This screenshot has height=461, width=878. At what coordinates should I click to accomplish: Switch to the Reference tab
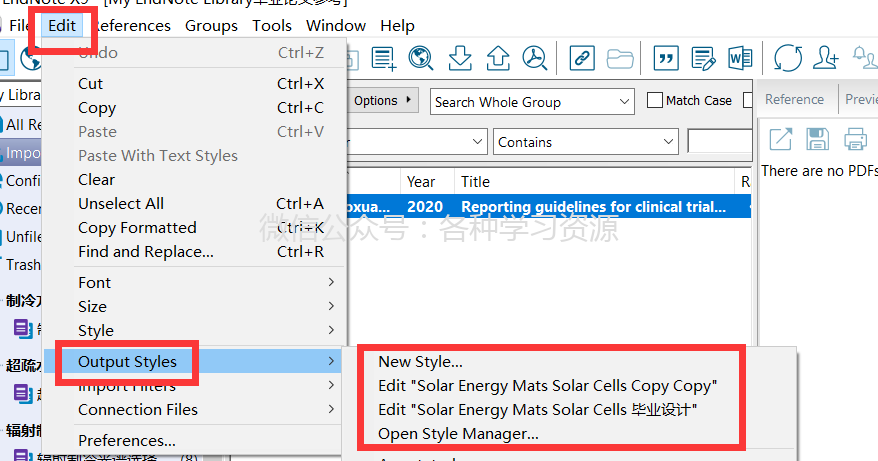794,100
